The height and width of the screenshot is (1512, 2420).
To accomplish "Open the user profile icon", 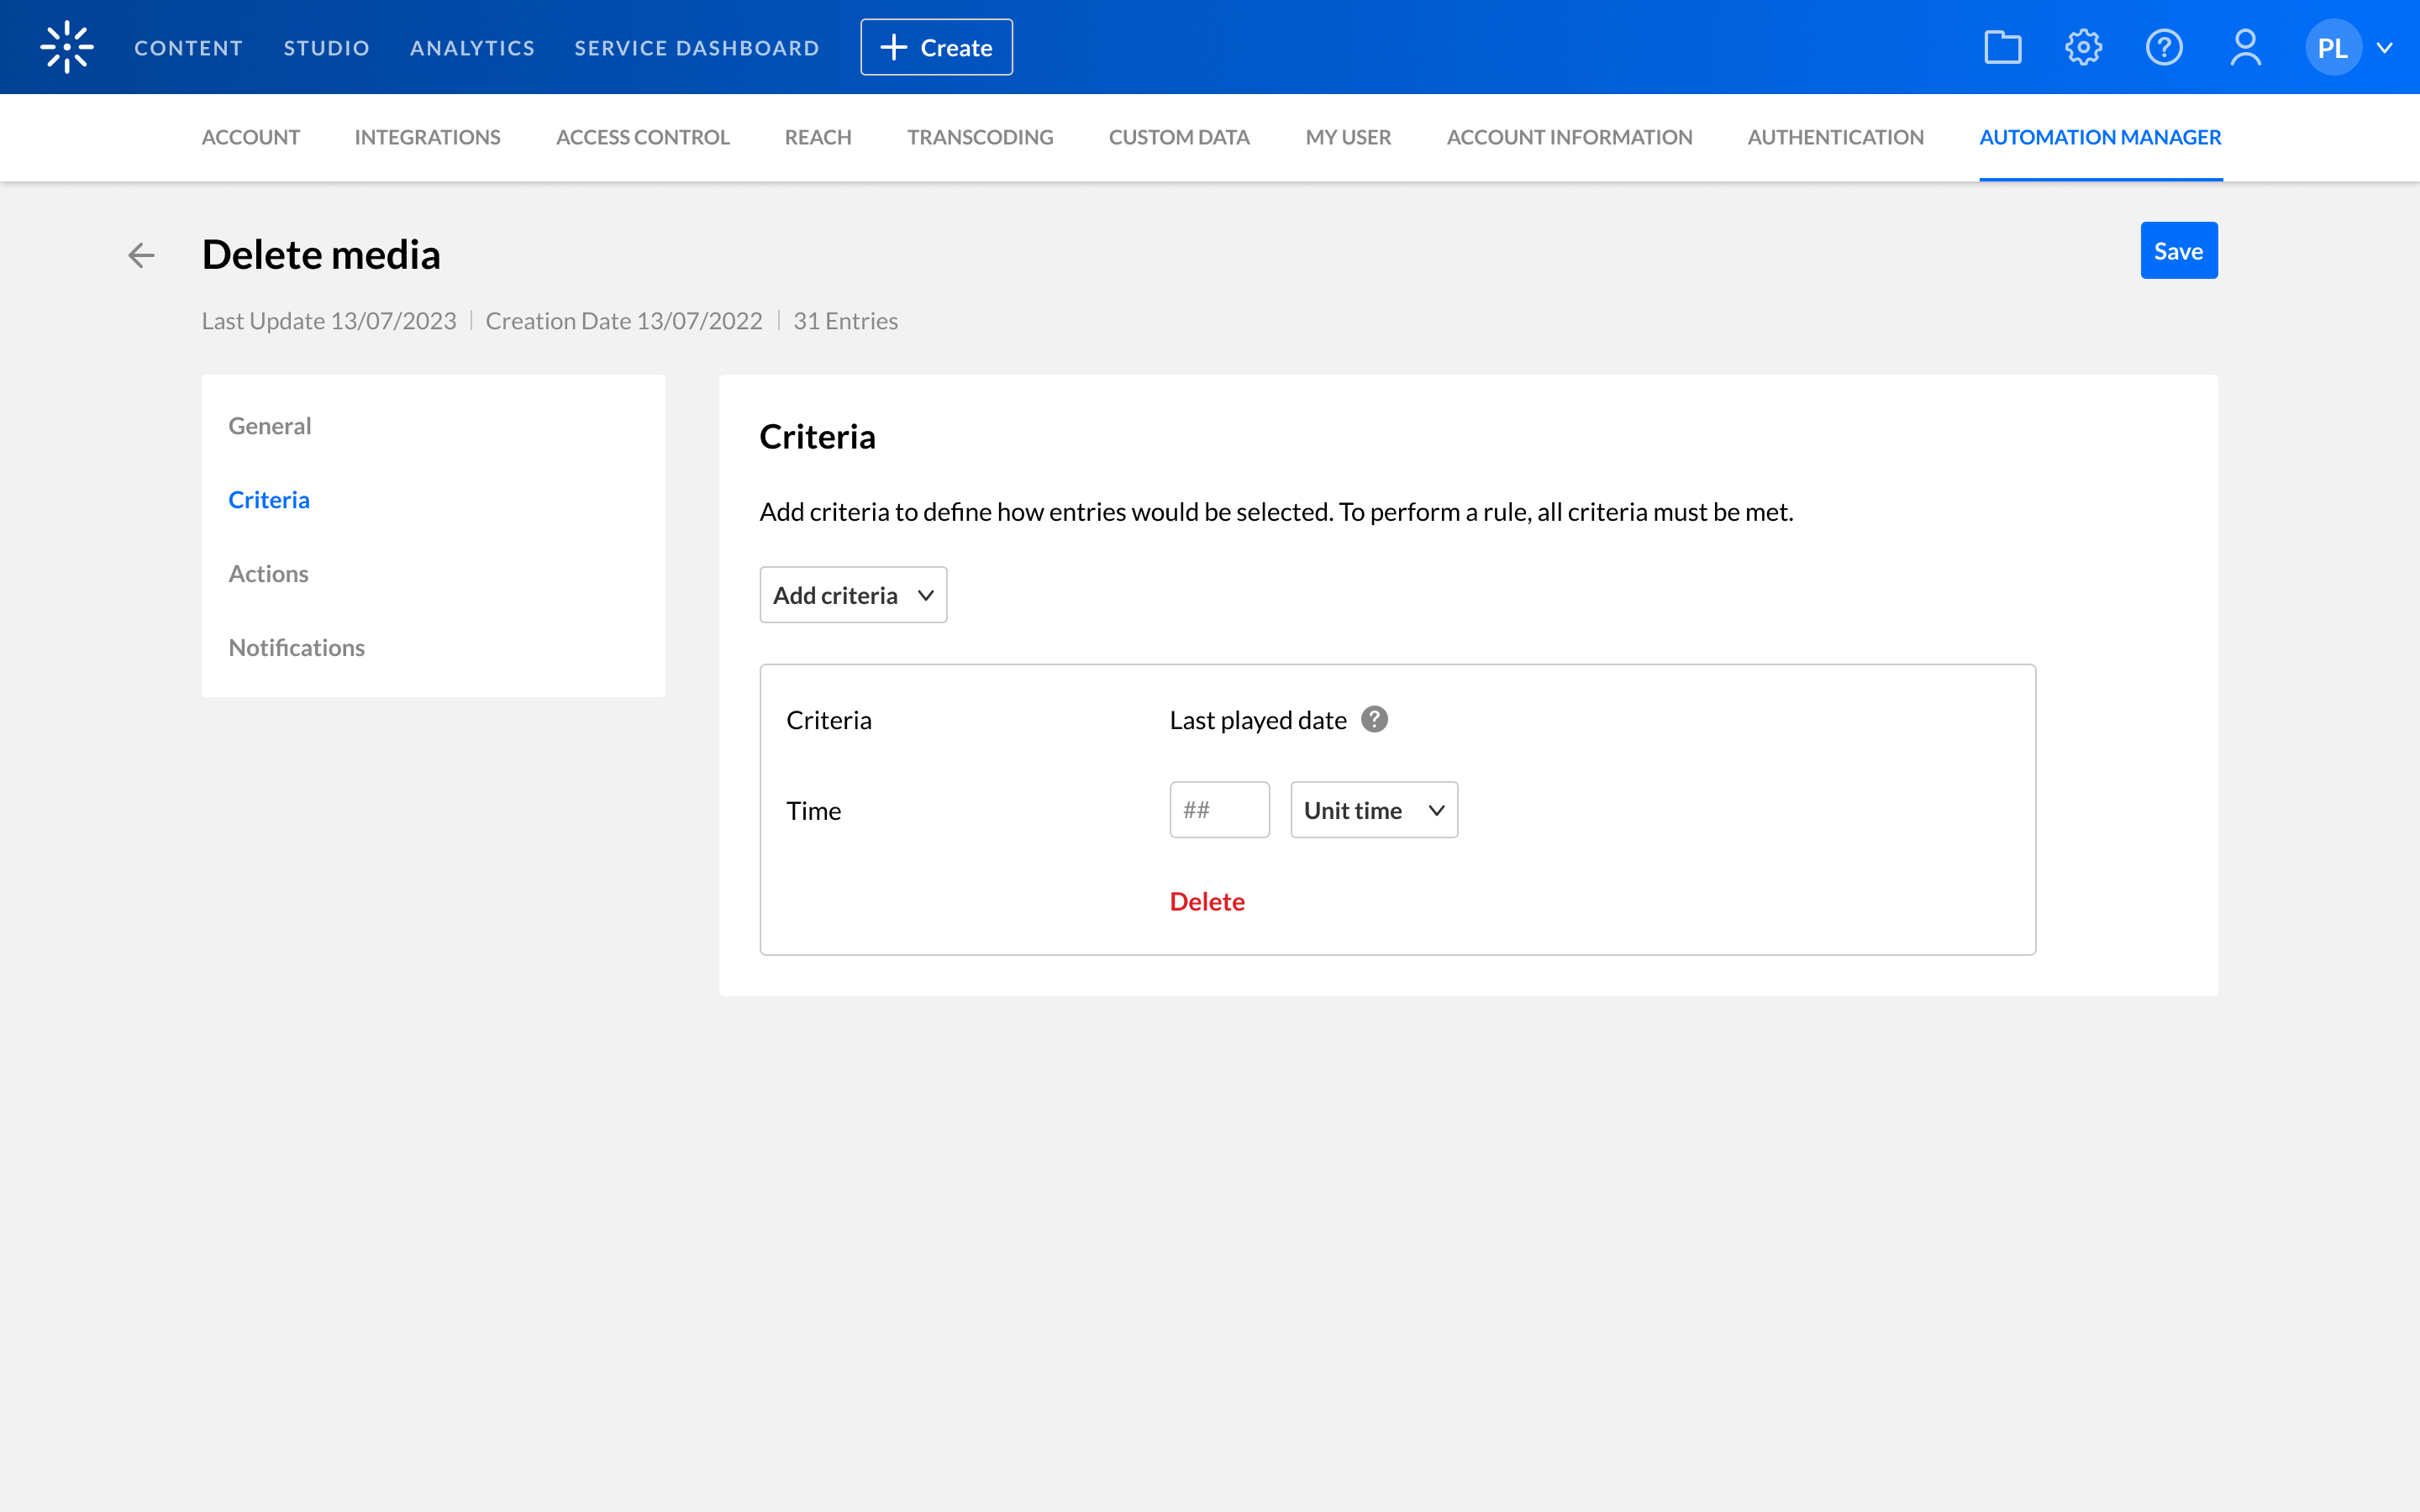I will point(2245,47).
